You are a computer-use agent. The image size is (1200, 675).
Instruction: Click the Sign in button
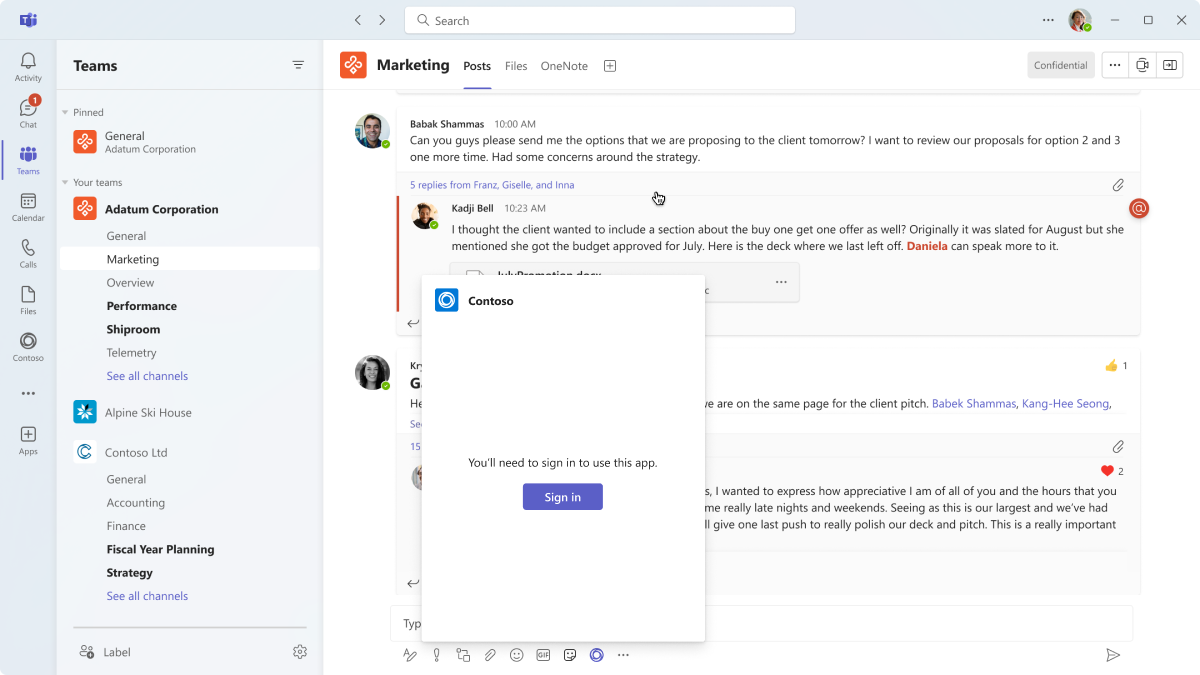[563, 497]
